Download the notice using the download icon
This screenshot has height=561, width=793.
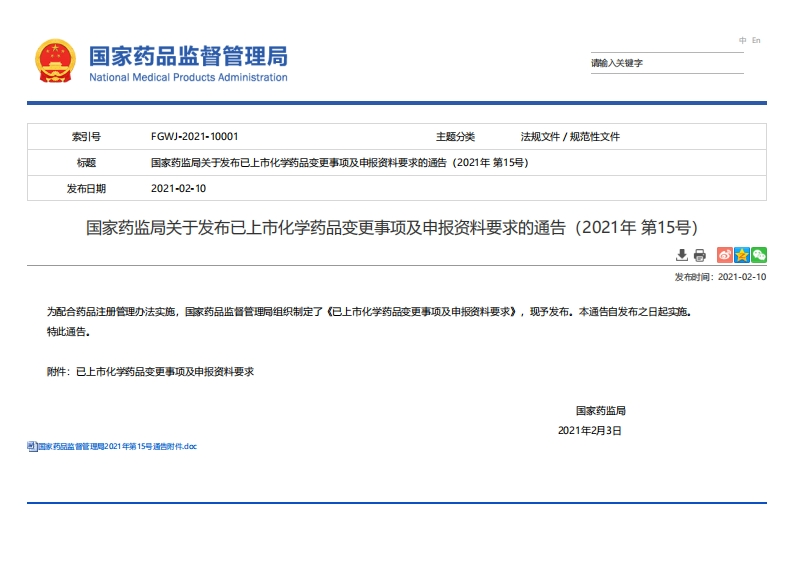(682, 255)
